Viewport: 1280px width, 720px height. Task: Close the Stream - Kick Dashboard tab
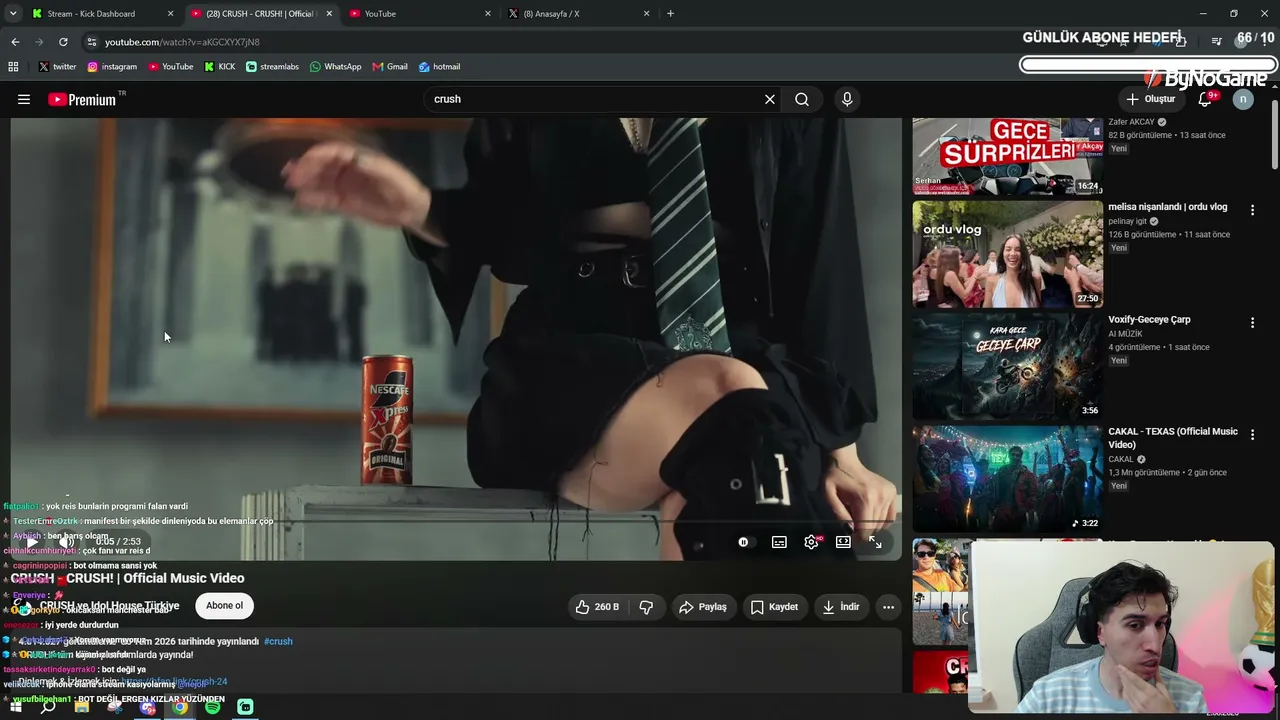[170, 14]
